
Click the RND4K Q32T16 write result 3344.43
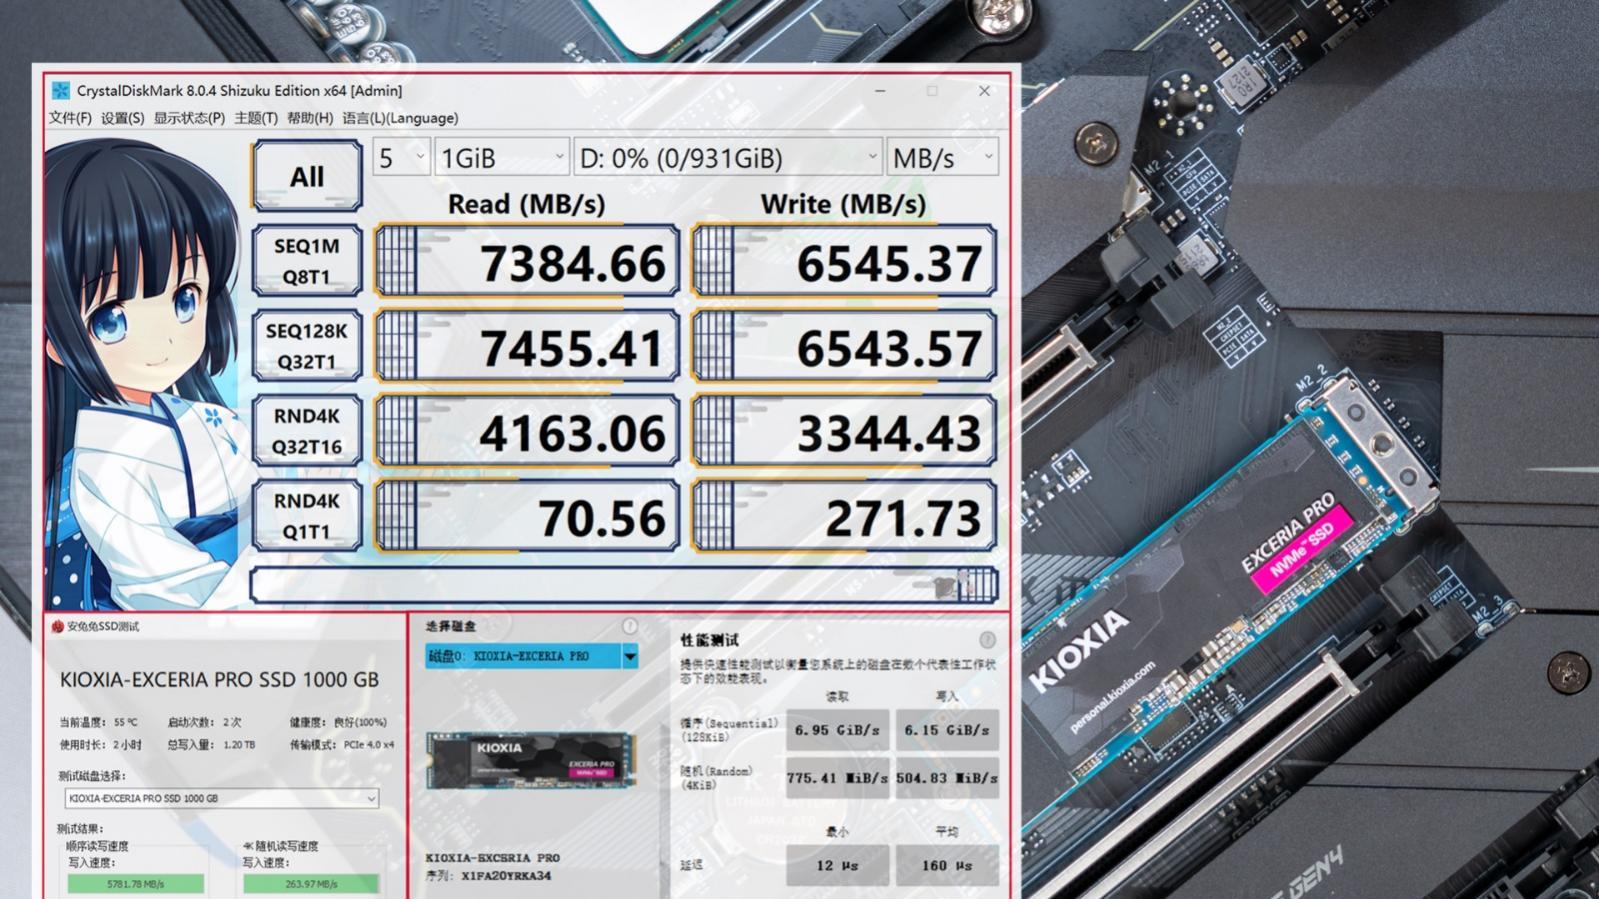844,431
